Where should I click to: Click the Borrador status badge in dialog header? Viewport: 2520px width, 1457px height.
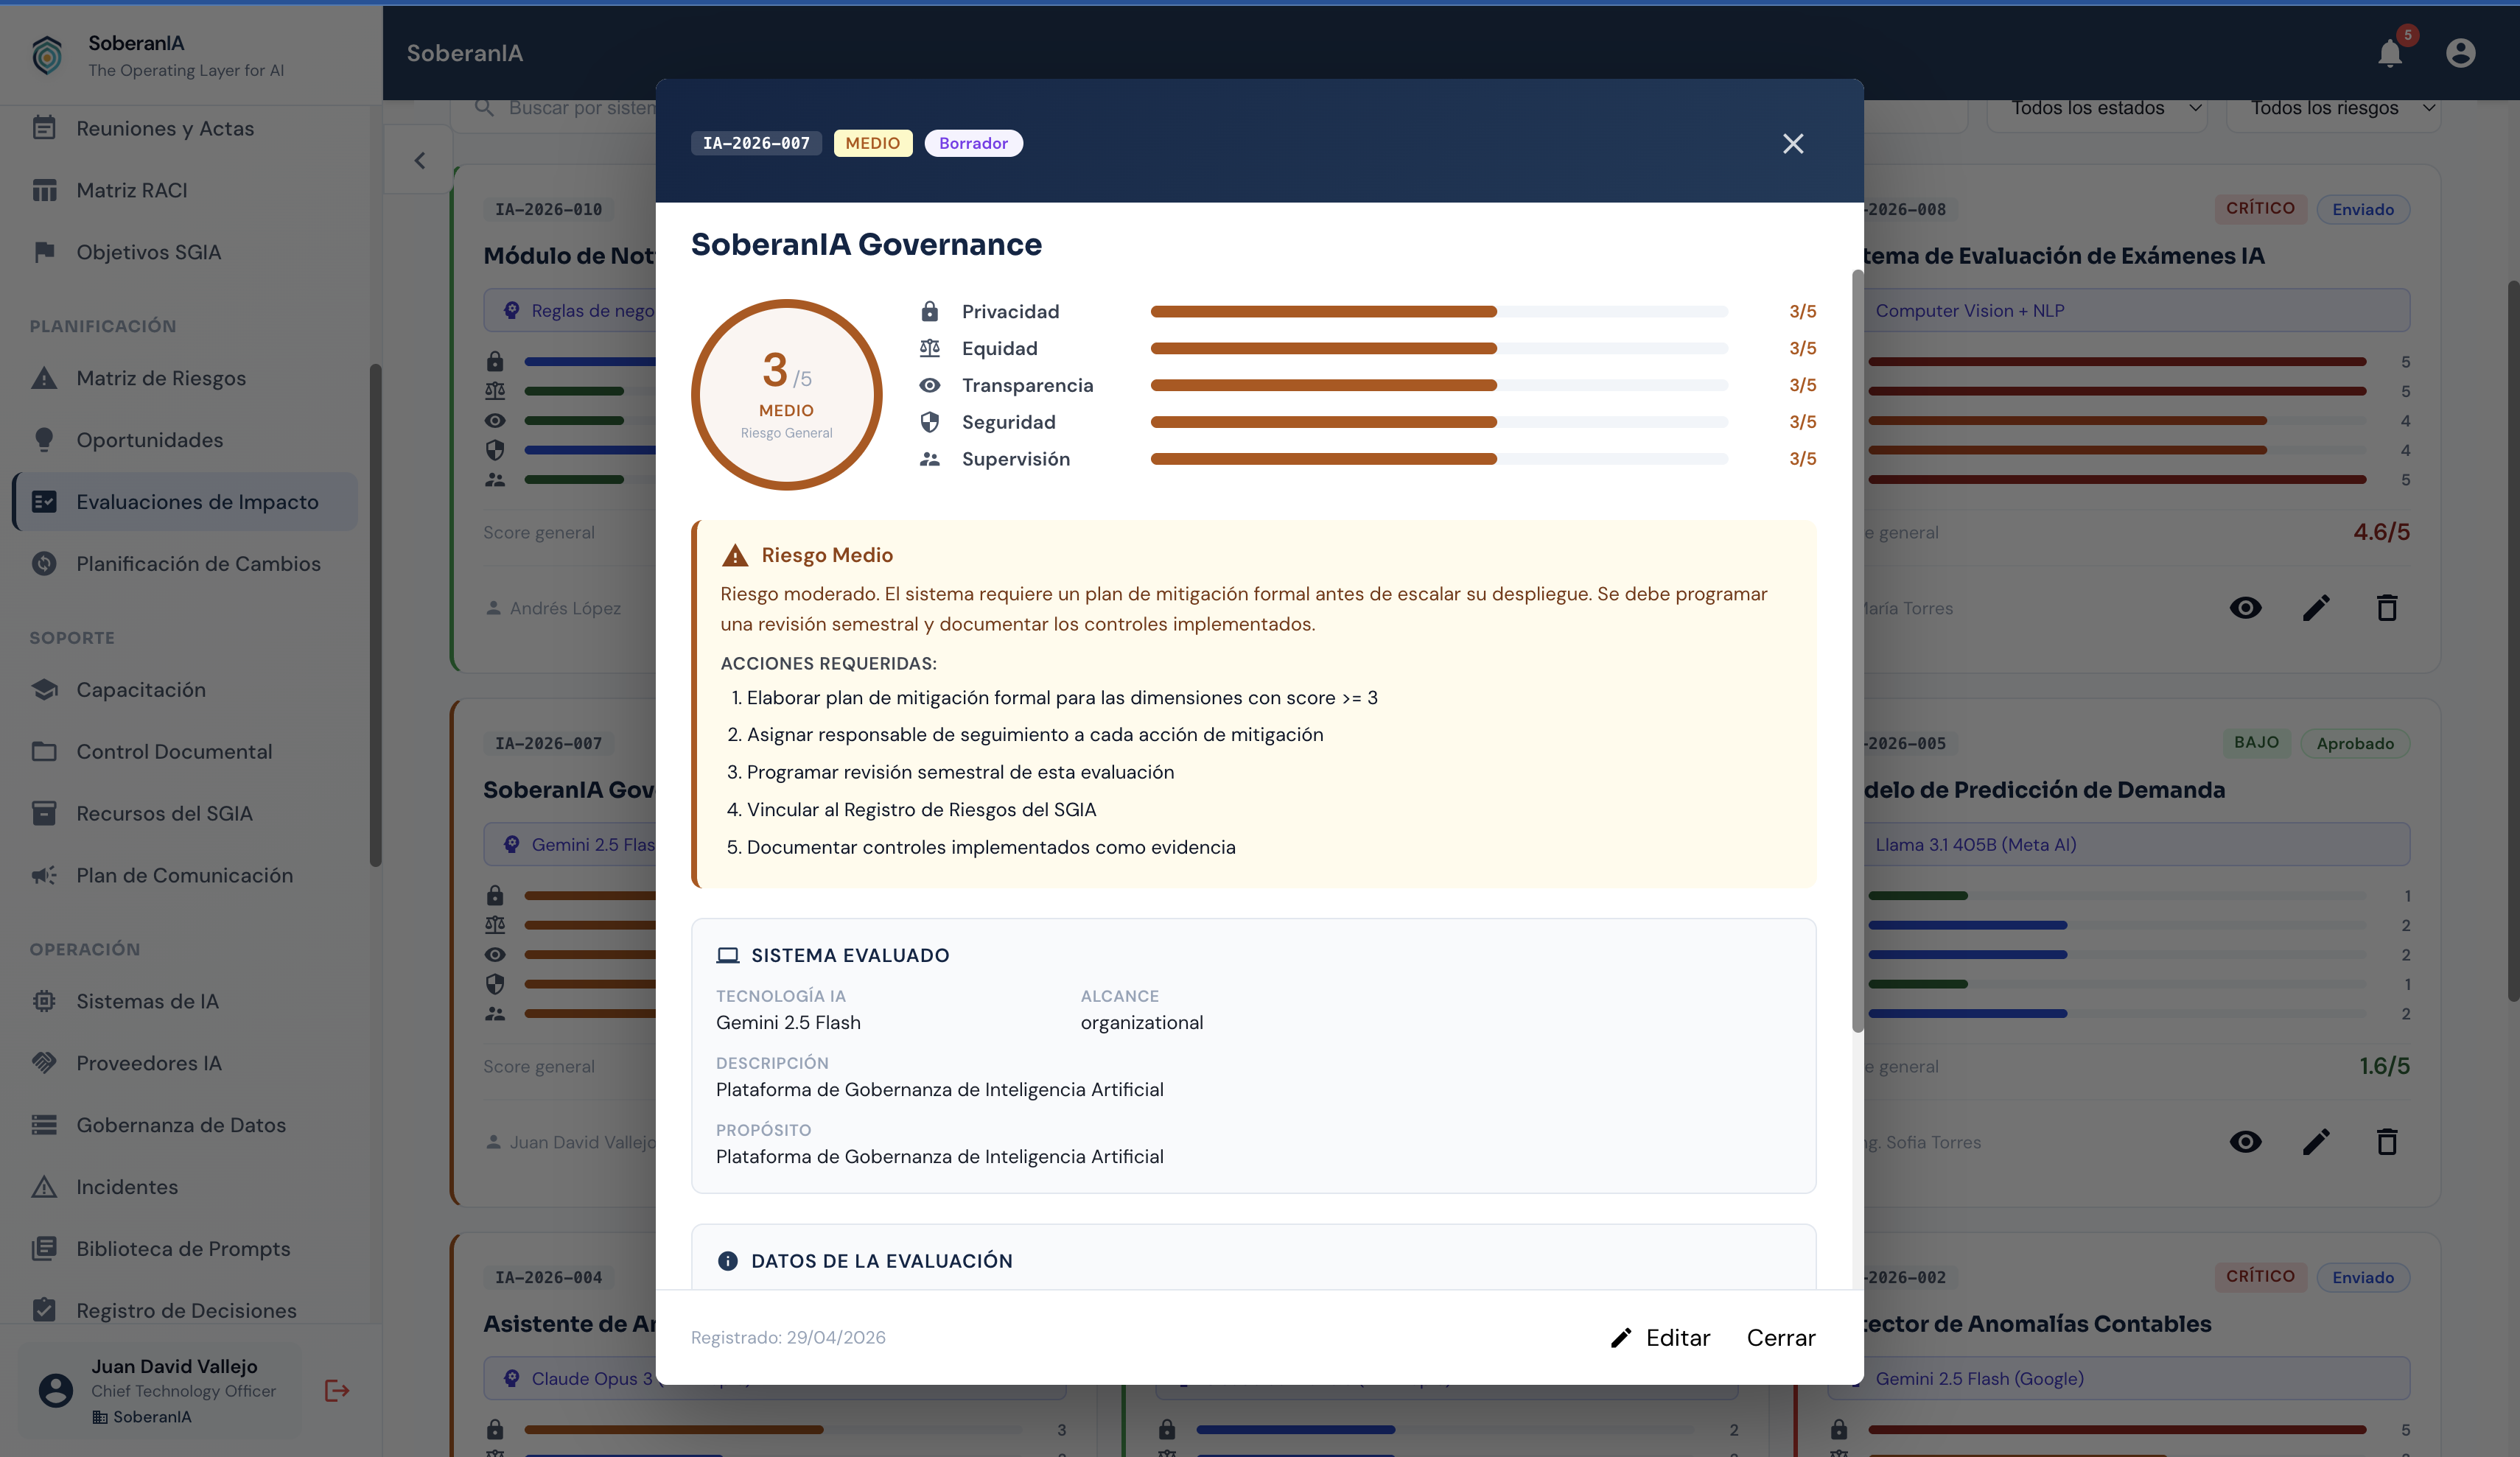click(973, 143)
